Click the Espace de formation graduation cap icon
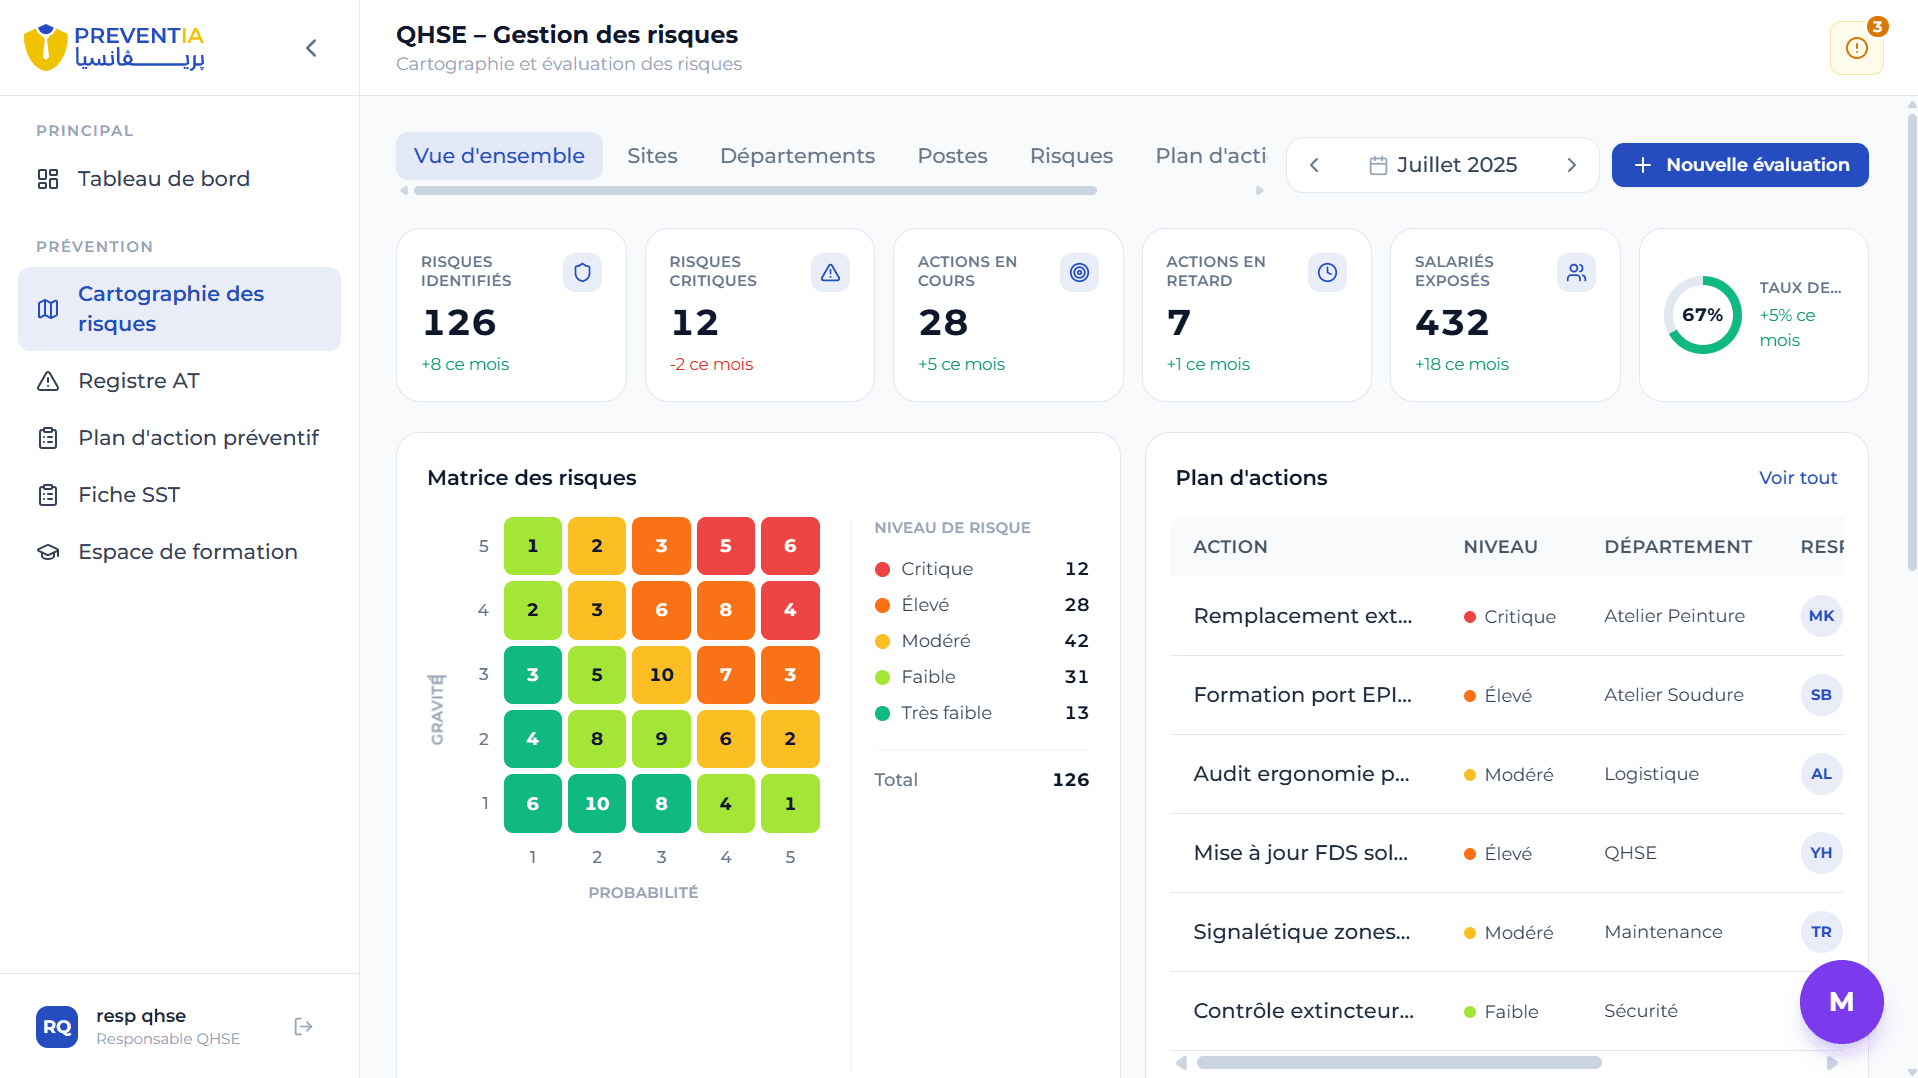The width and height of the screenshot is (1918, 1078). pos(48,552)
